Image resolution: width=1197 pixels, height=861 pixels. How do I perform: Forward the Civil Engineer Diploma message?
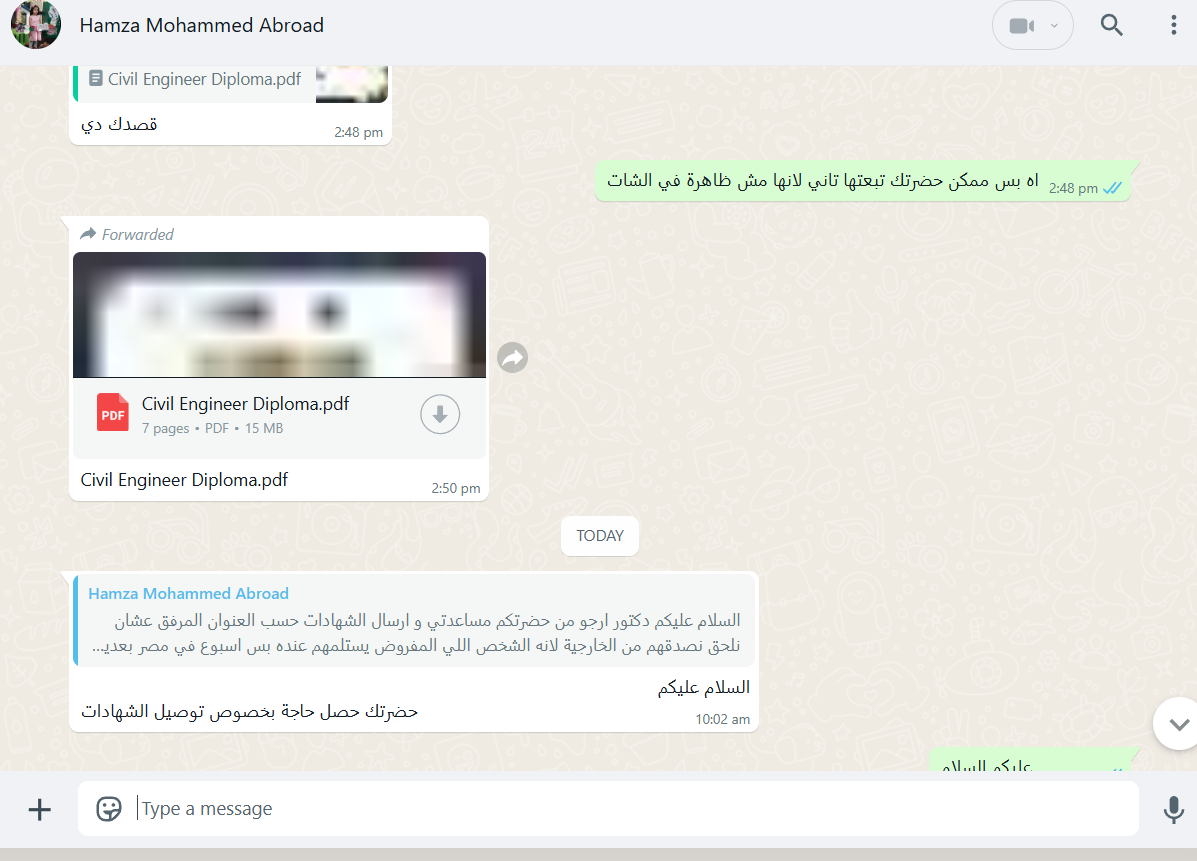[x=512, y=357]
